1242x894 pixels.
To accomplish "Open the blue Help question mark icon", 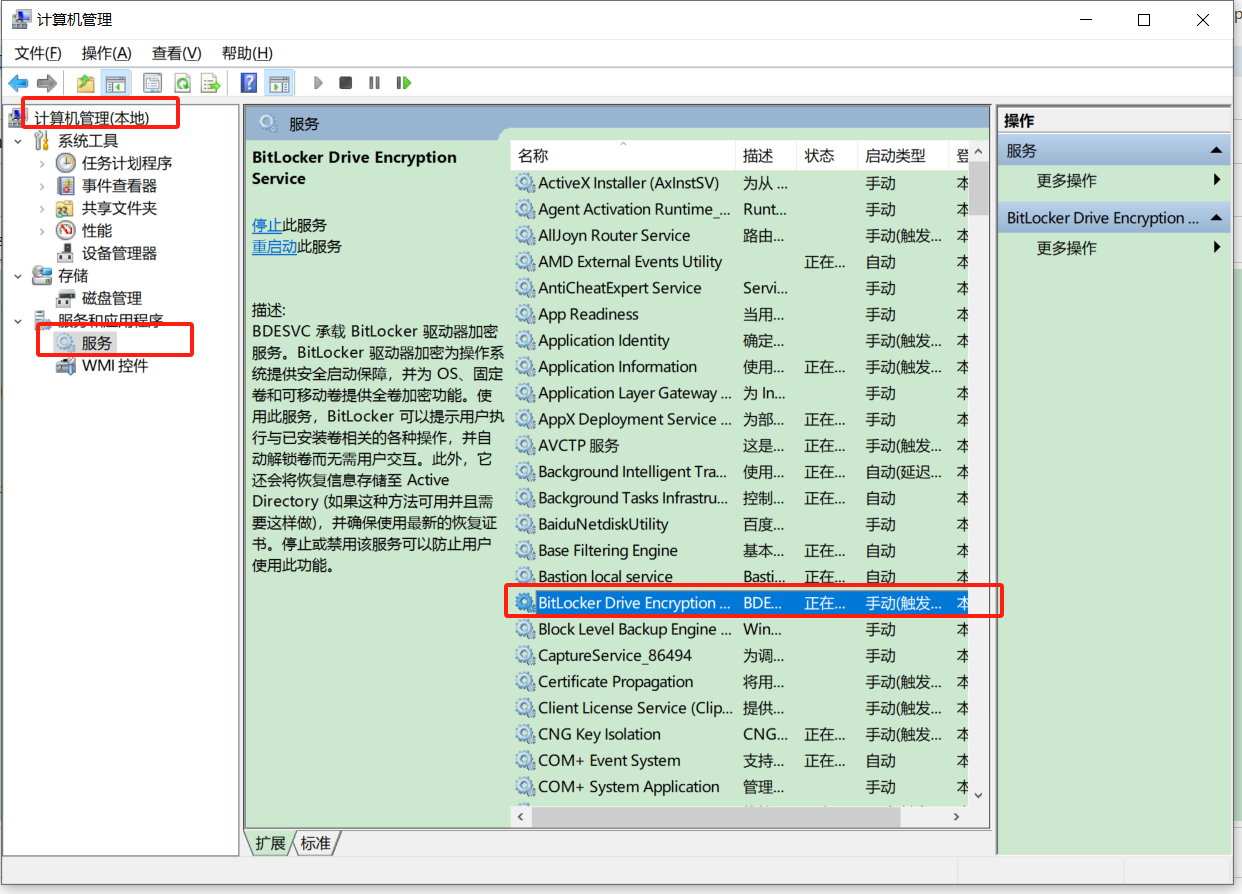I will (x=249, y=83).
